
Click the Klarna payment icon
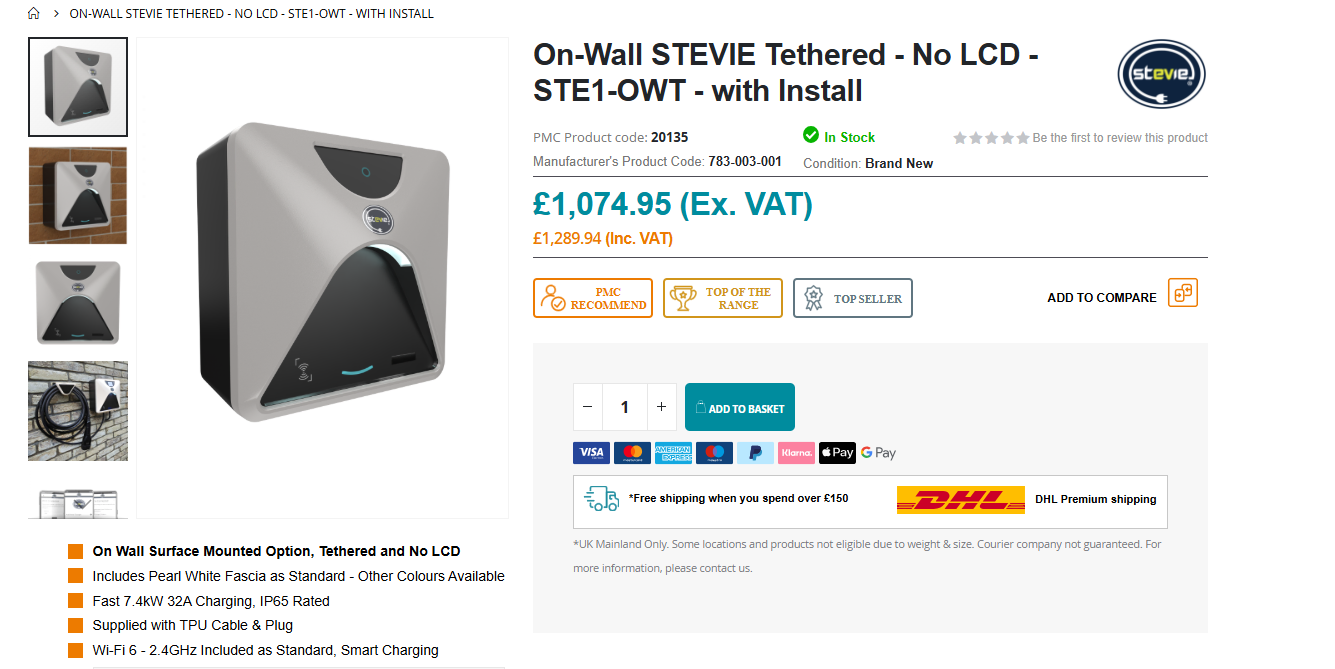click(796, 453)
